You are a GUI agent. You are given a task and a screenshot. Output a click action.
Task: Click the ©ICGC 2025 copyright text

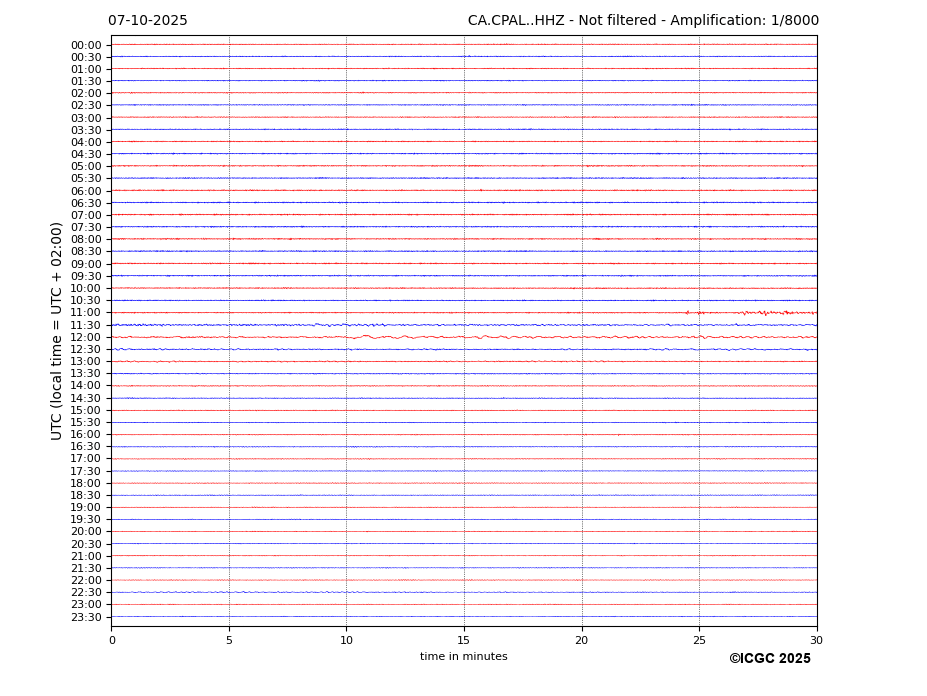pyautogui.click(x=769, y=659)
